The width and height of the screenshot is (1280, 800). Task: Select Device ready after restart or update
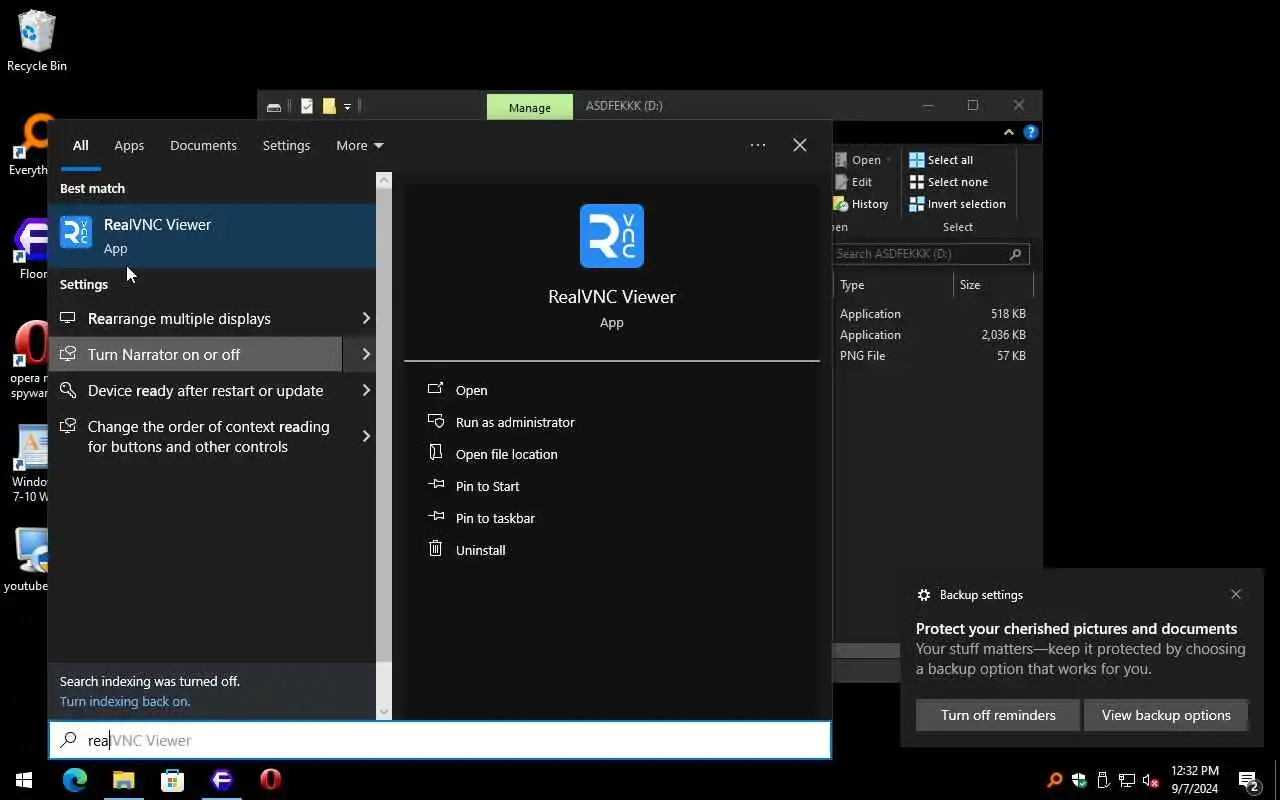[195, 390]
